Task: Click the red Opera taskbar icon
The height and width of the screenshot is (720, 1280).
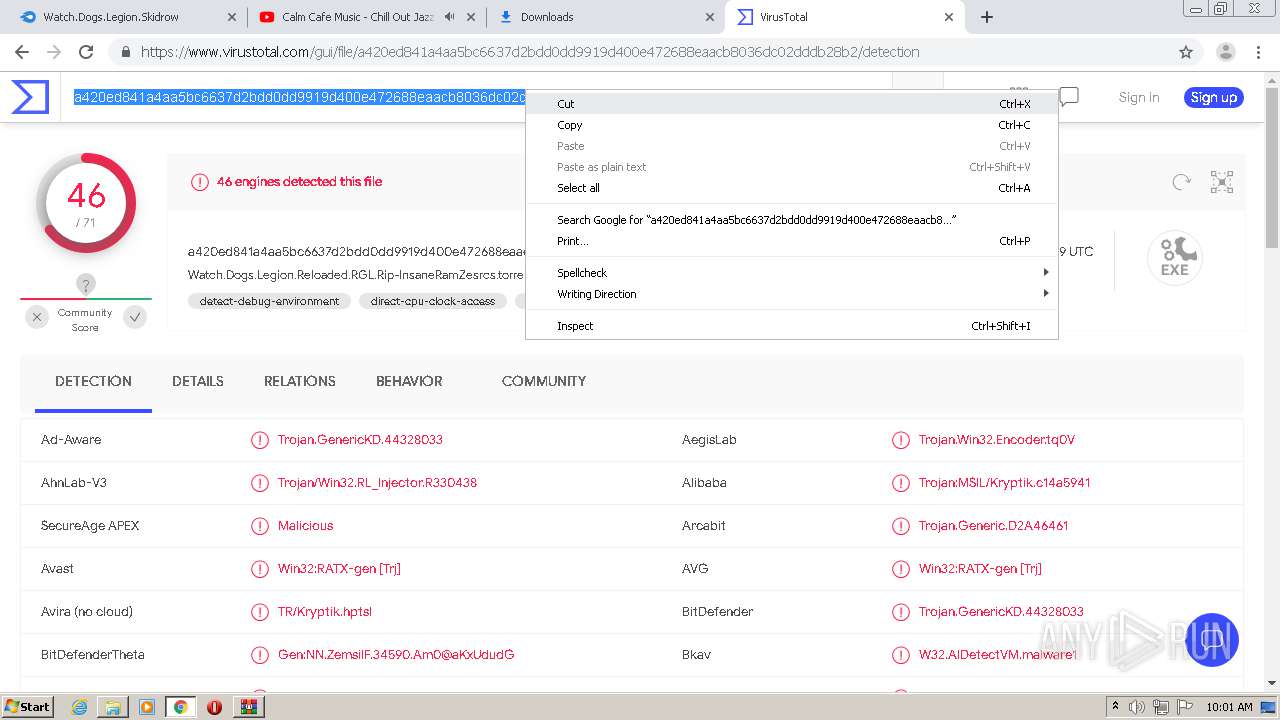Action: tap(214, 707)
